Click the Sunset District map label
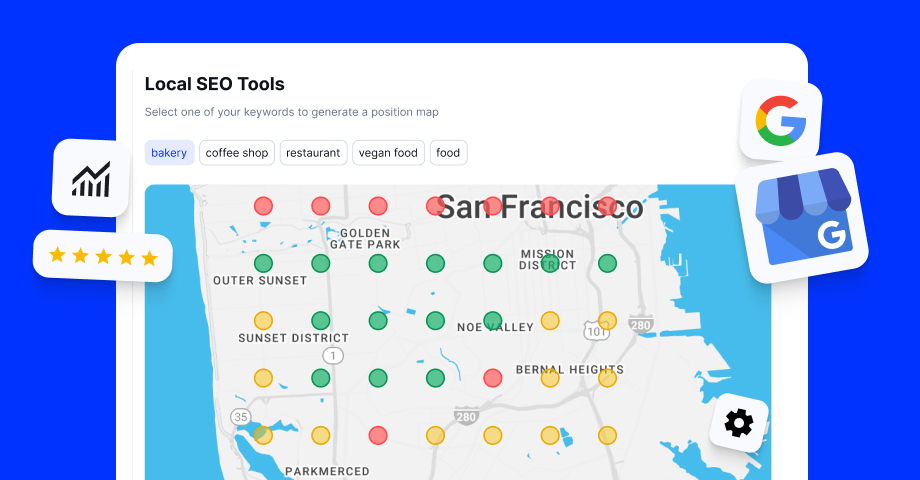This screenshot has height=480, width=920. pos(293,338)
